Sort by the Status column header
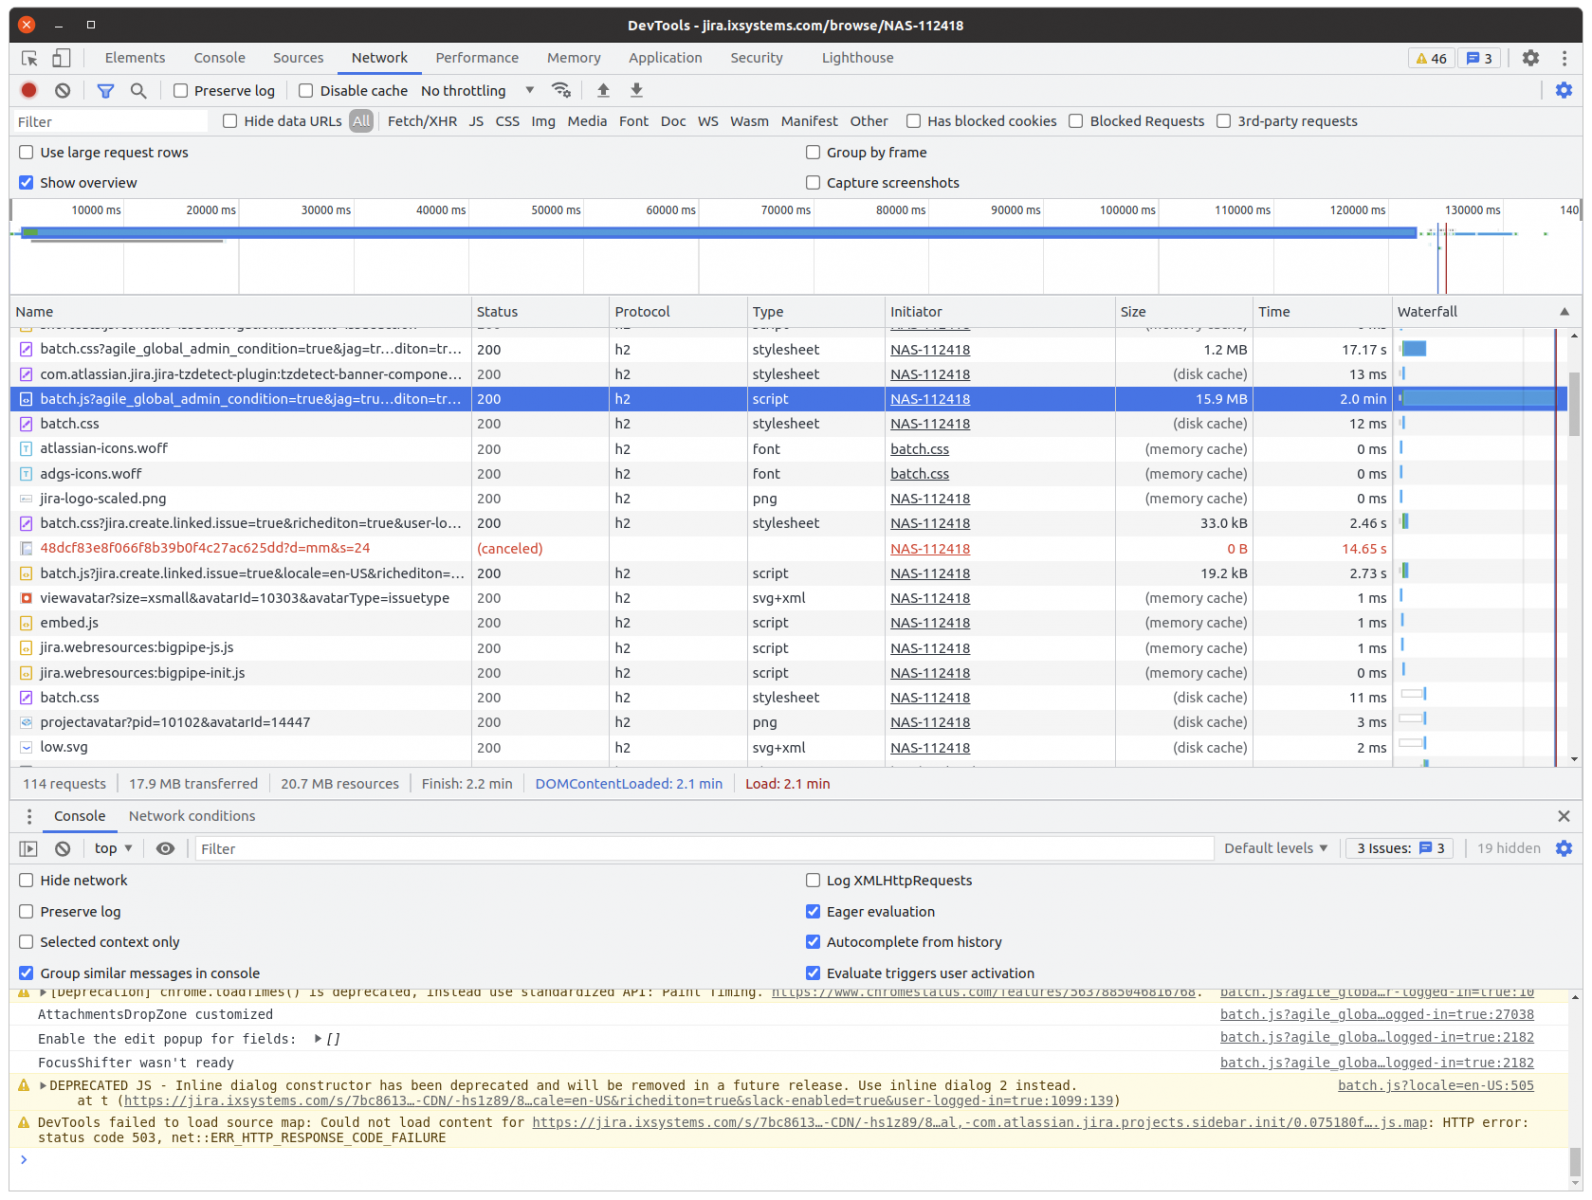 [540, 312]
